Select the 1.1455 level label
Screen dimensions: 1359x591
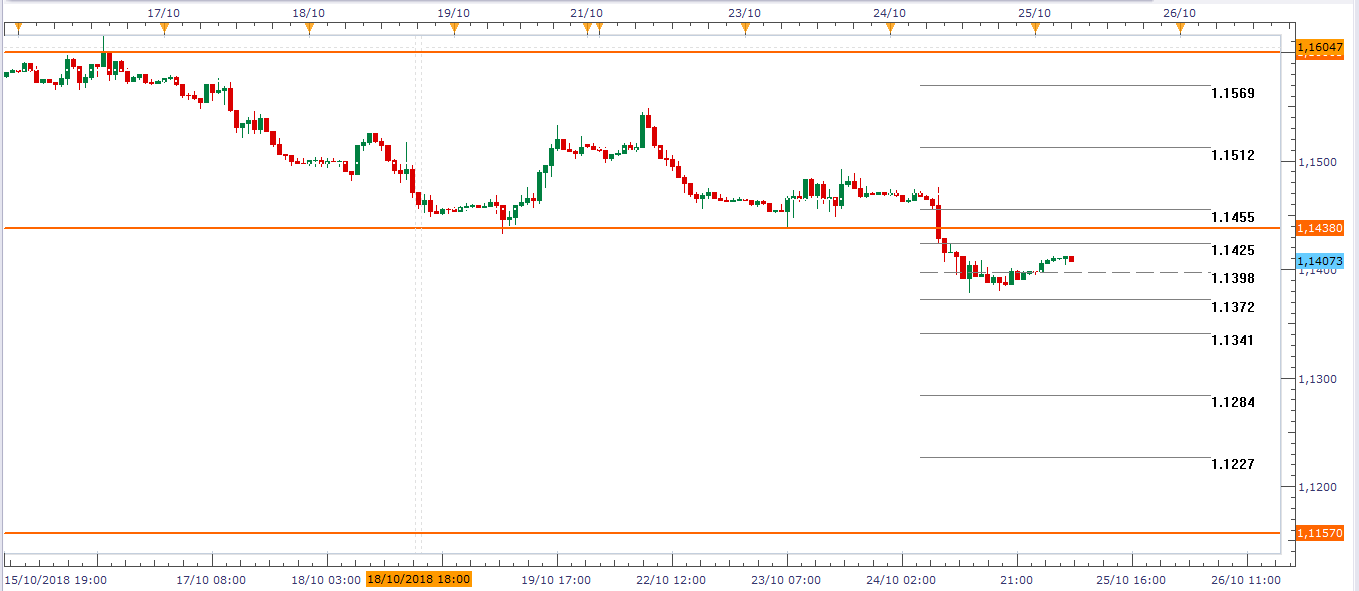[1232, 217]
